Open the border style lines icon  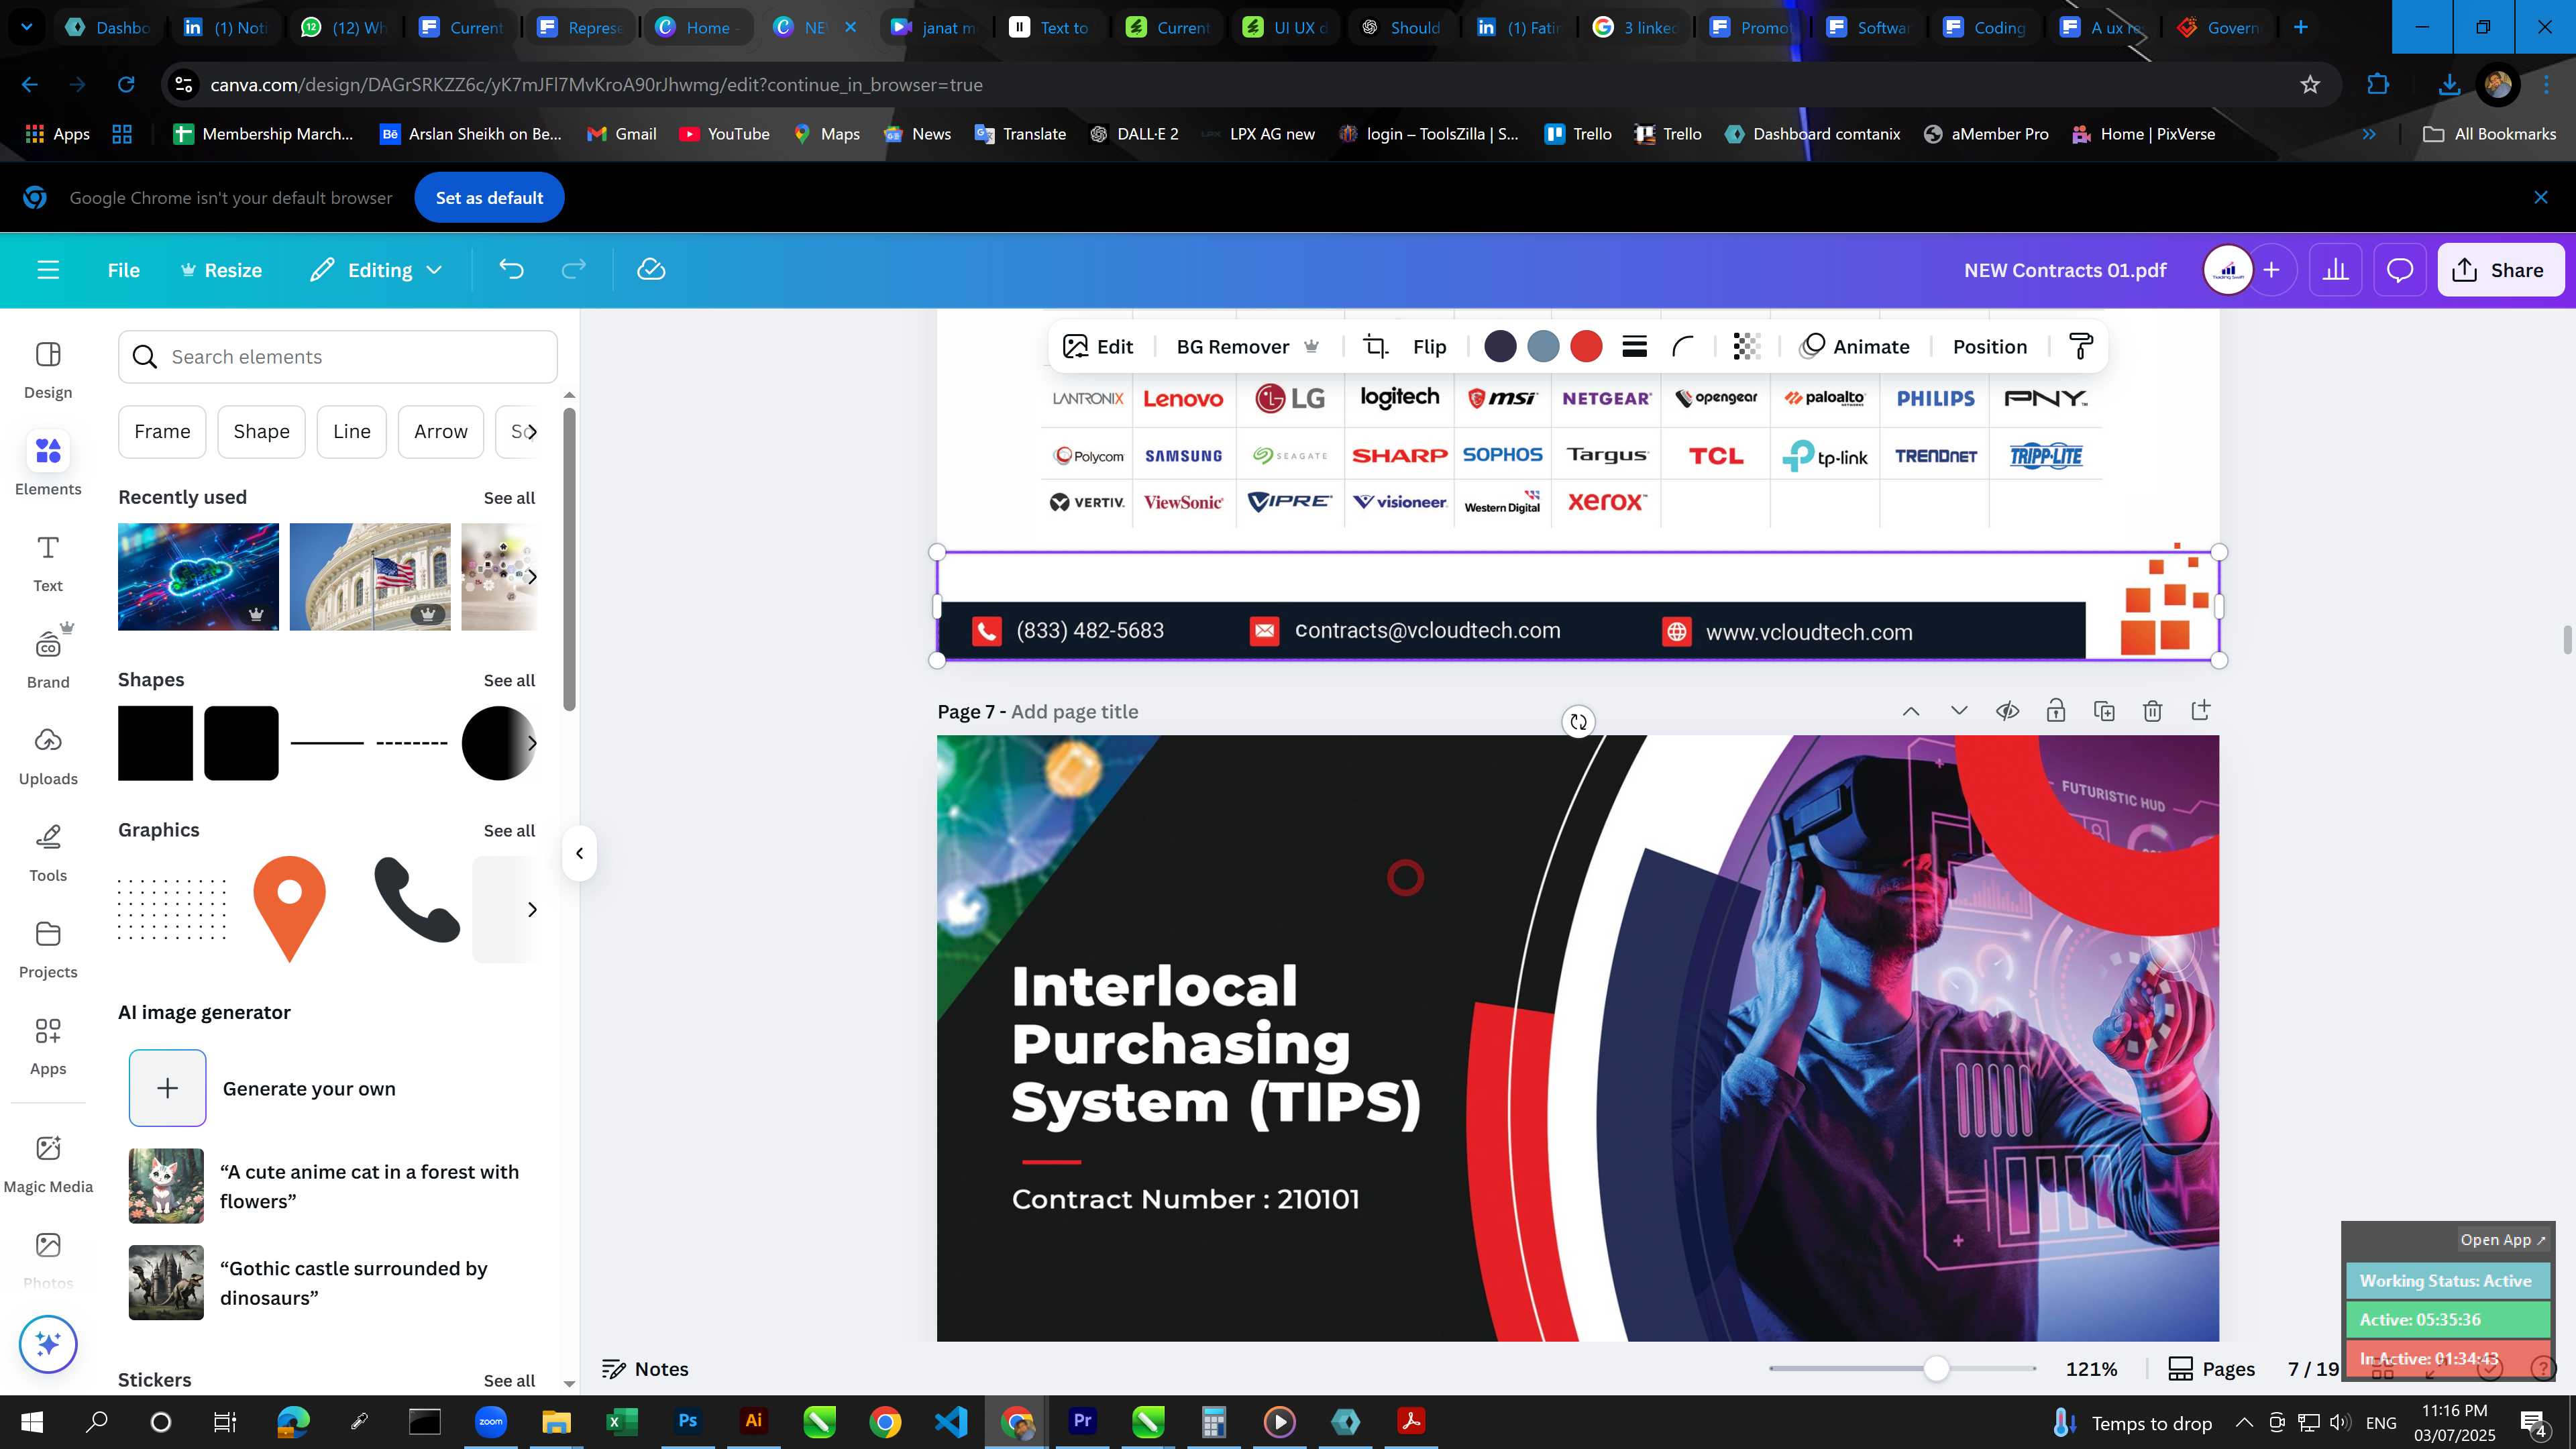point(1634,347)
